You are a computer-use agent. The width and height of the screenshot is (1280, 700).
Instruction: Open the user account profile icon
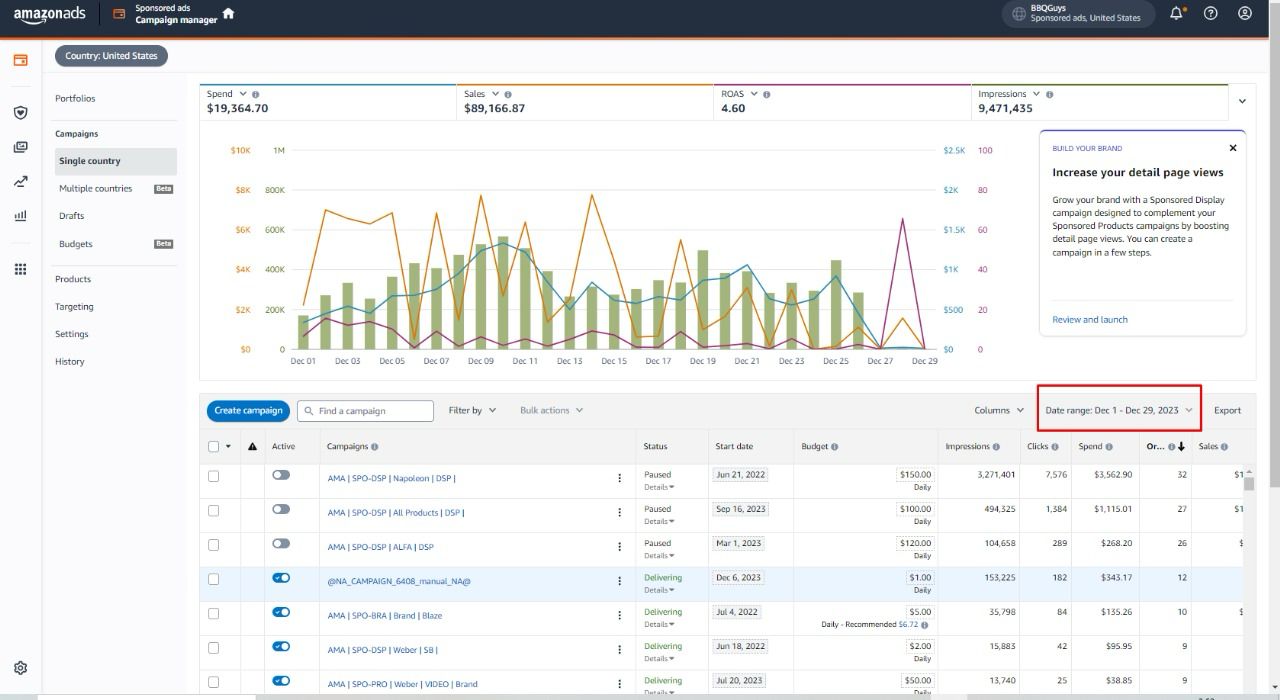click(1245, 14)
